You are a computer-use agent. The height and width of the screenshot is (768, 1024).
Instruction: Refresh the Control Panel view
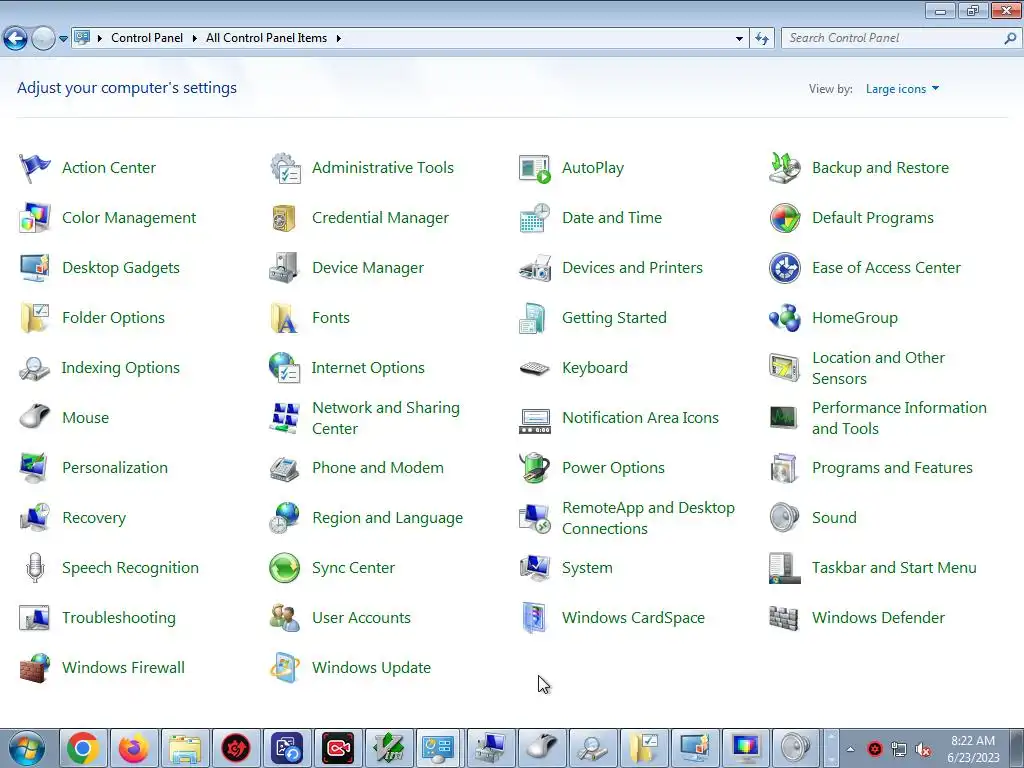pyautogui.click(x=761, y=39)
